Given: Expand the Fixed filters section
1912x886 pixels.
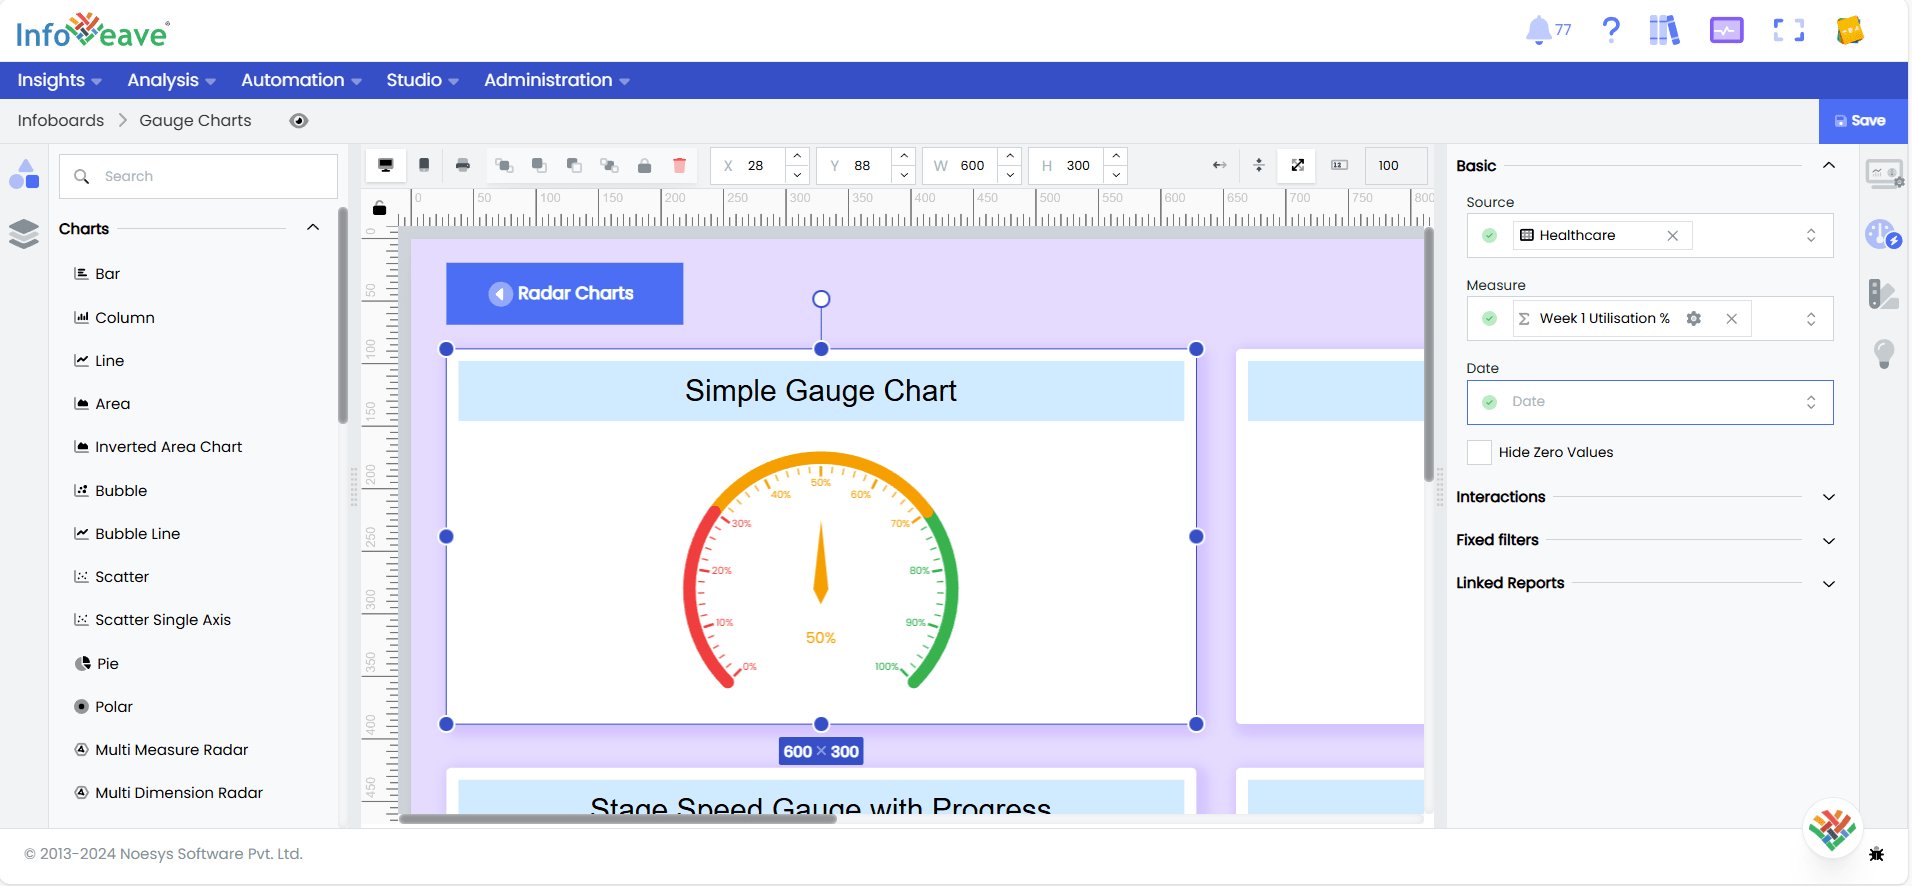Looking at the screenshot, I should pos(1829,541).
